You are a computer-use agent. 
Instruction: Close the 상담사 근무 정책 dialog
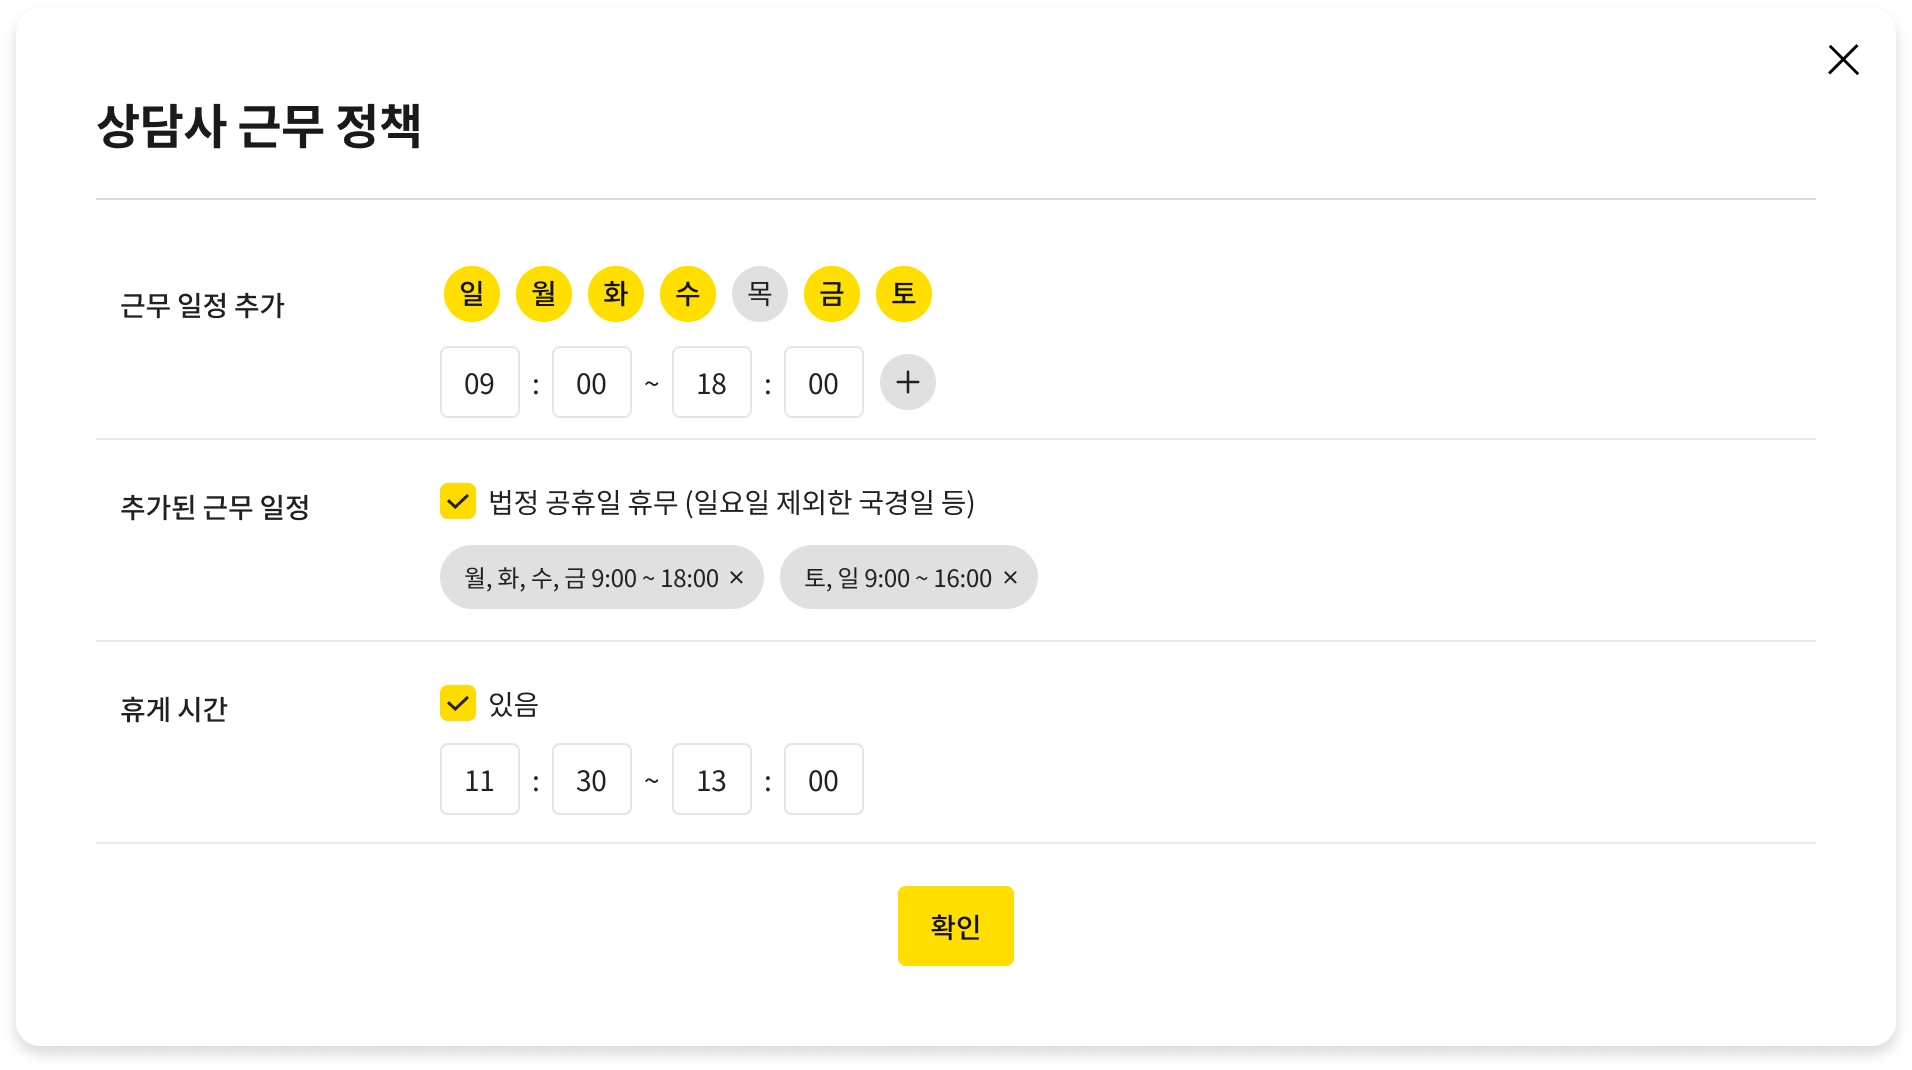(1842, 60)
